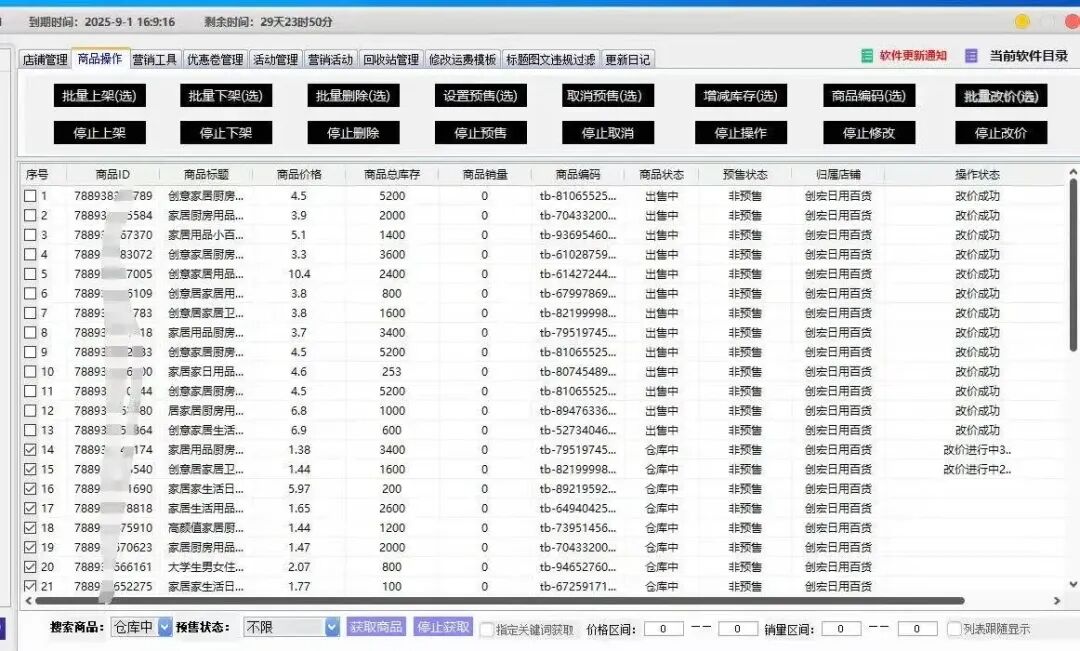Image resolution: width=1080 pixels, height=651 pixels.
Task: Switch to the 营销活动 tab
Action: pos(330,60)
